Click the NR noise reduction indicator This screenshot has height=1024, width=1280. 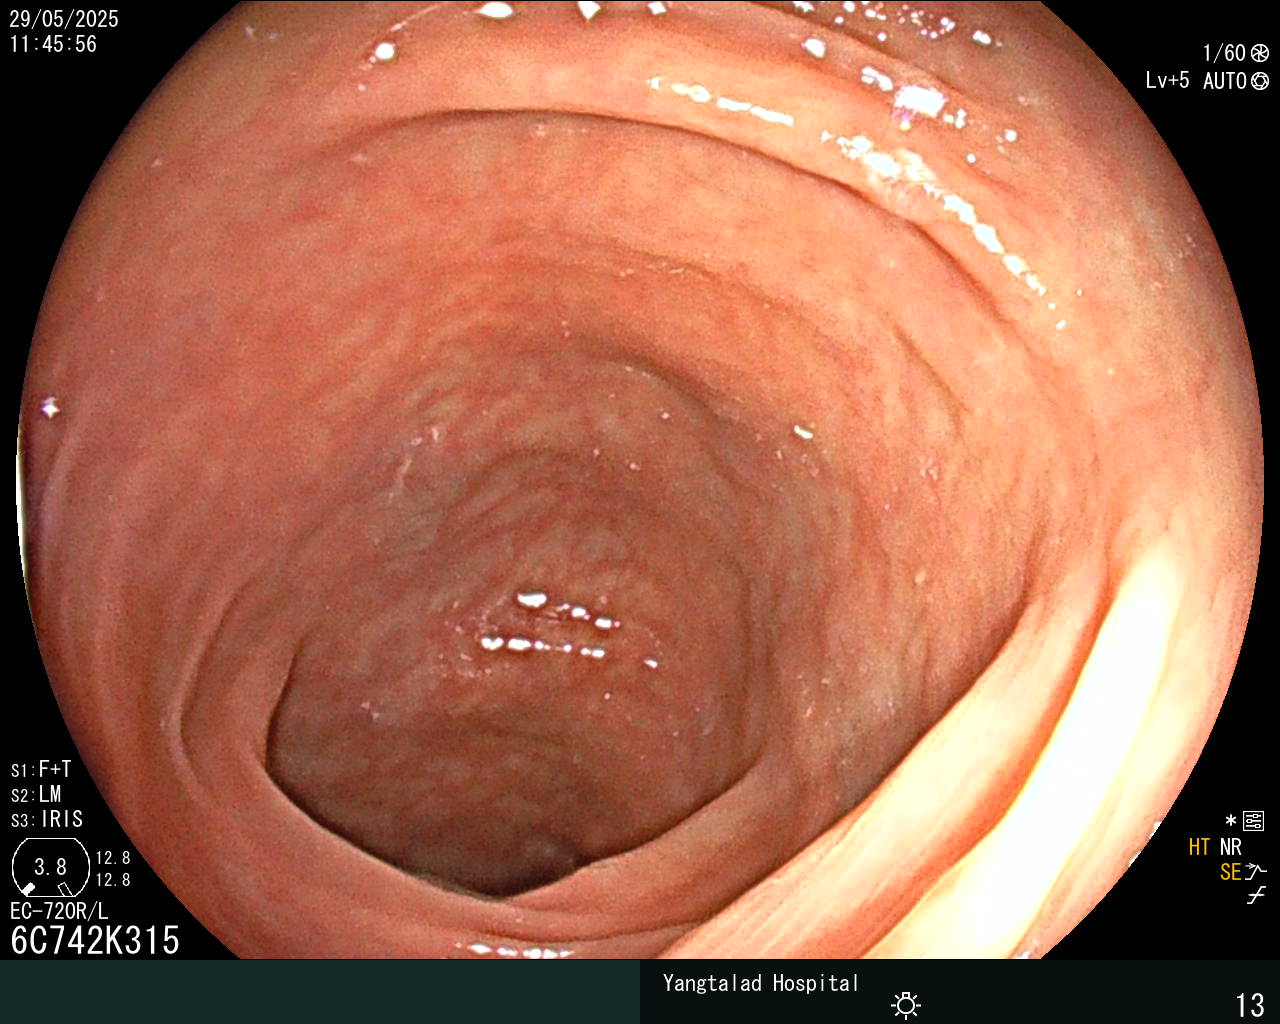pyautogui.click(x=1230, y=847)
